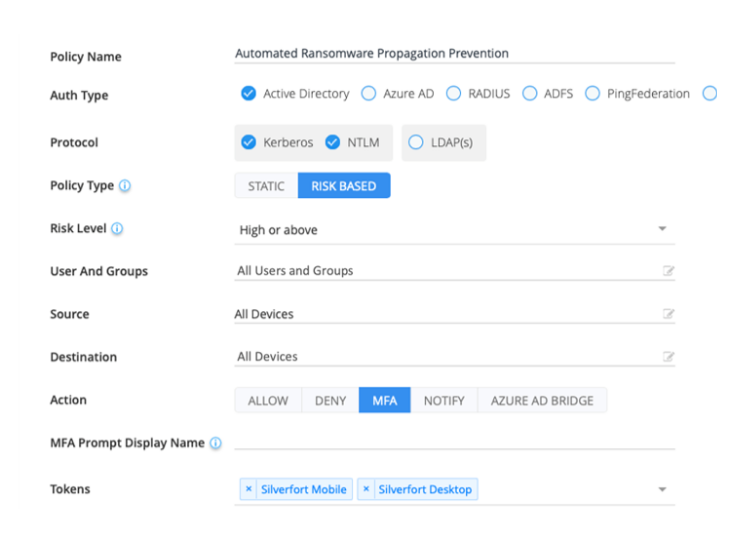Enable the LDAP(s) protocol option
This screenshot has width=754, height=557.
click(416, 143)
